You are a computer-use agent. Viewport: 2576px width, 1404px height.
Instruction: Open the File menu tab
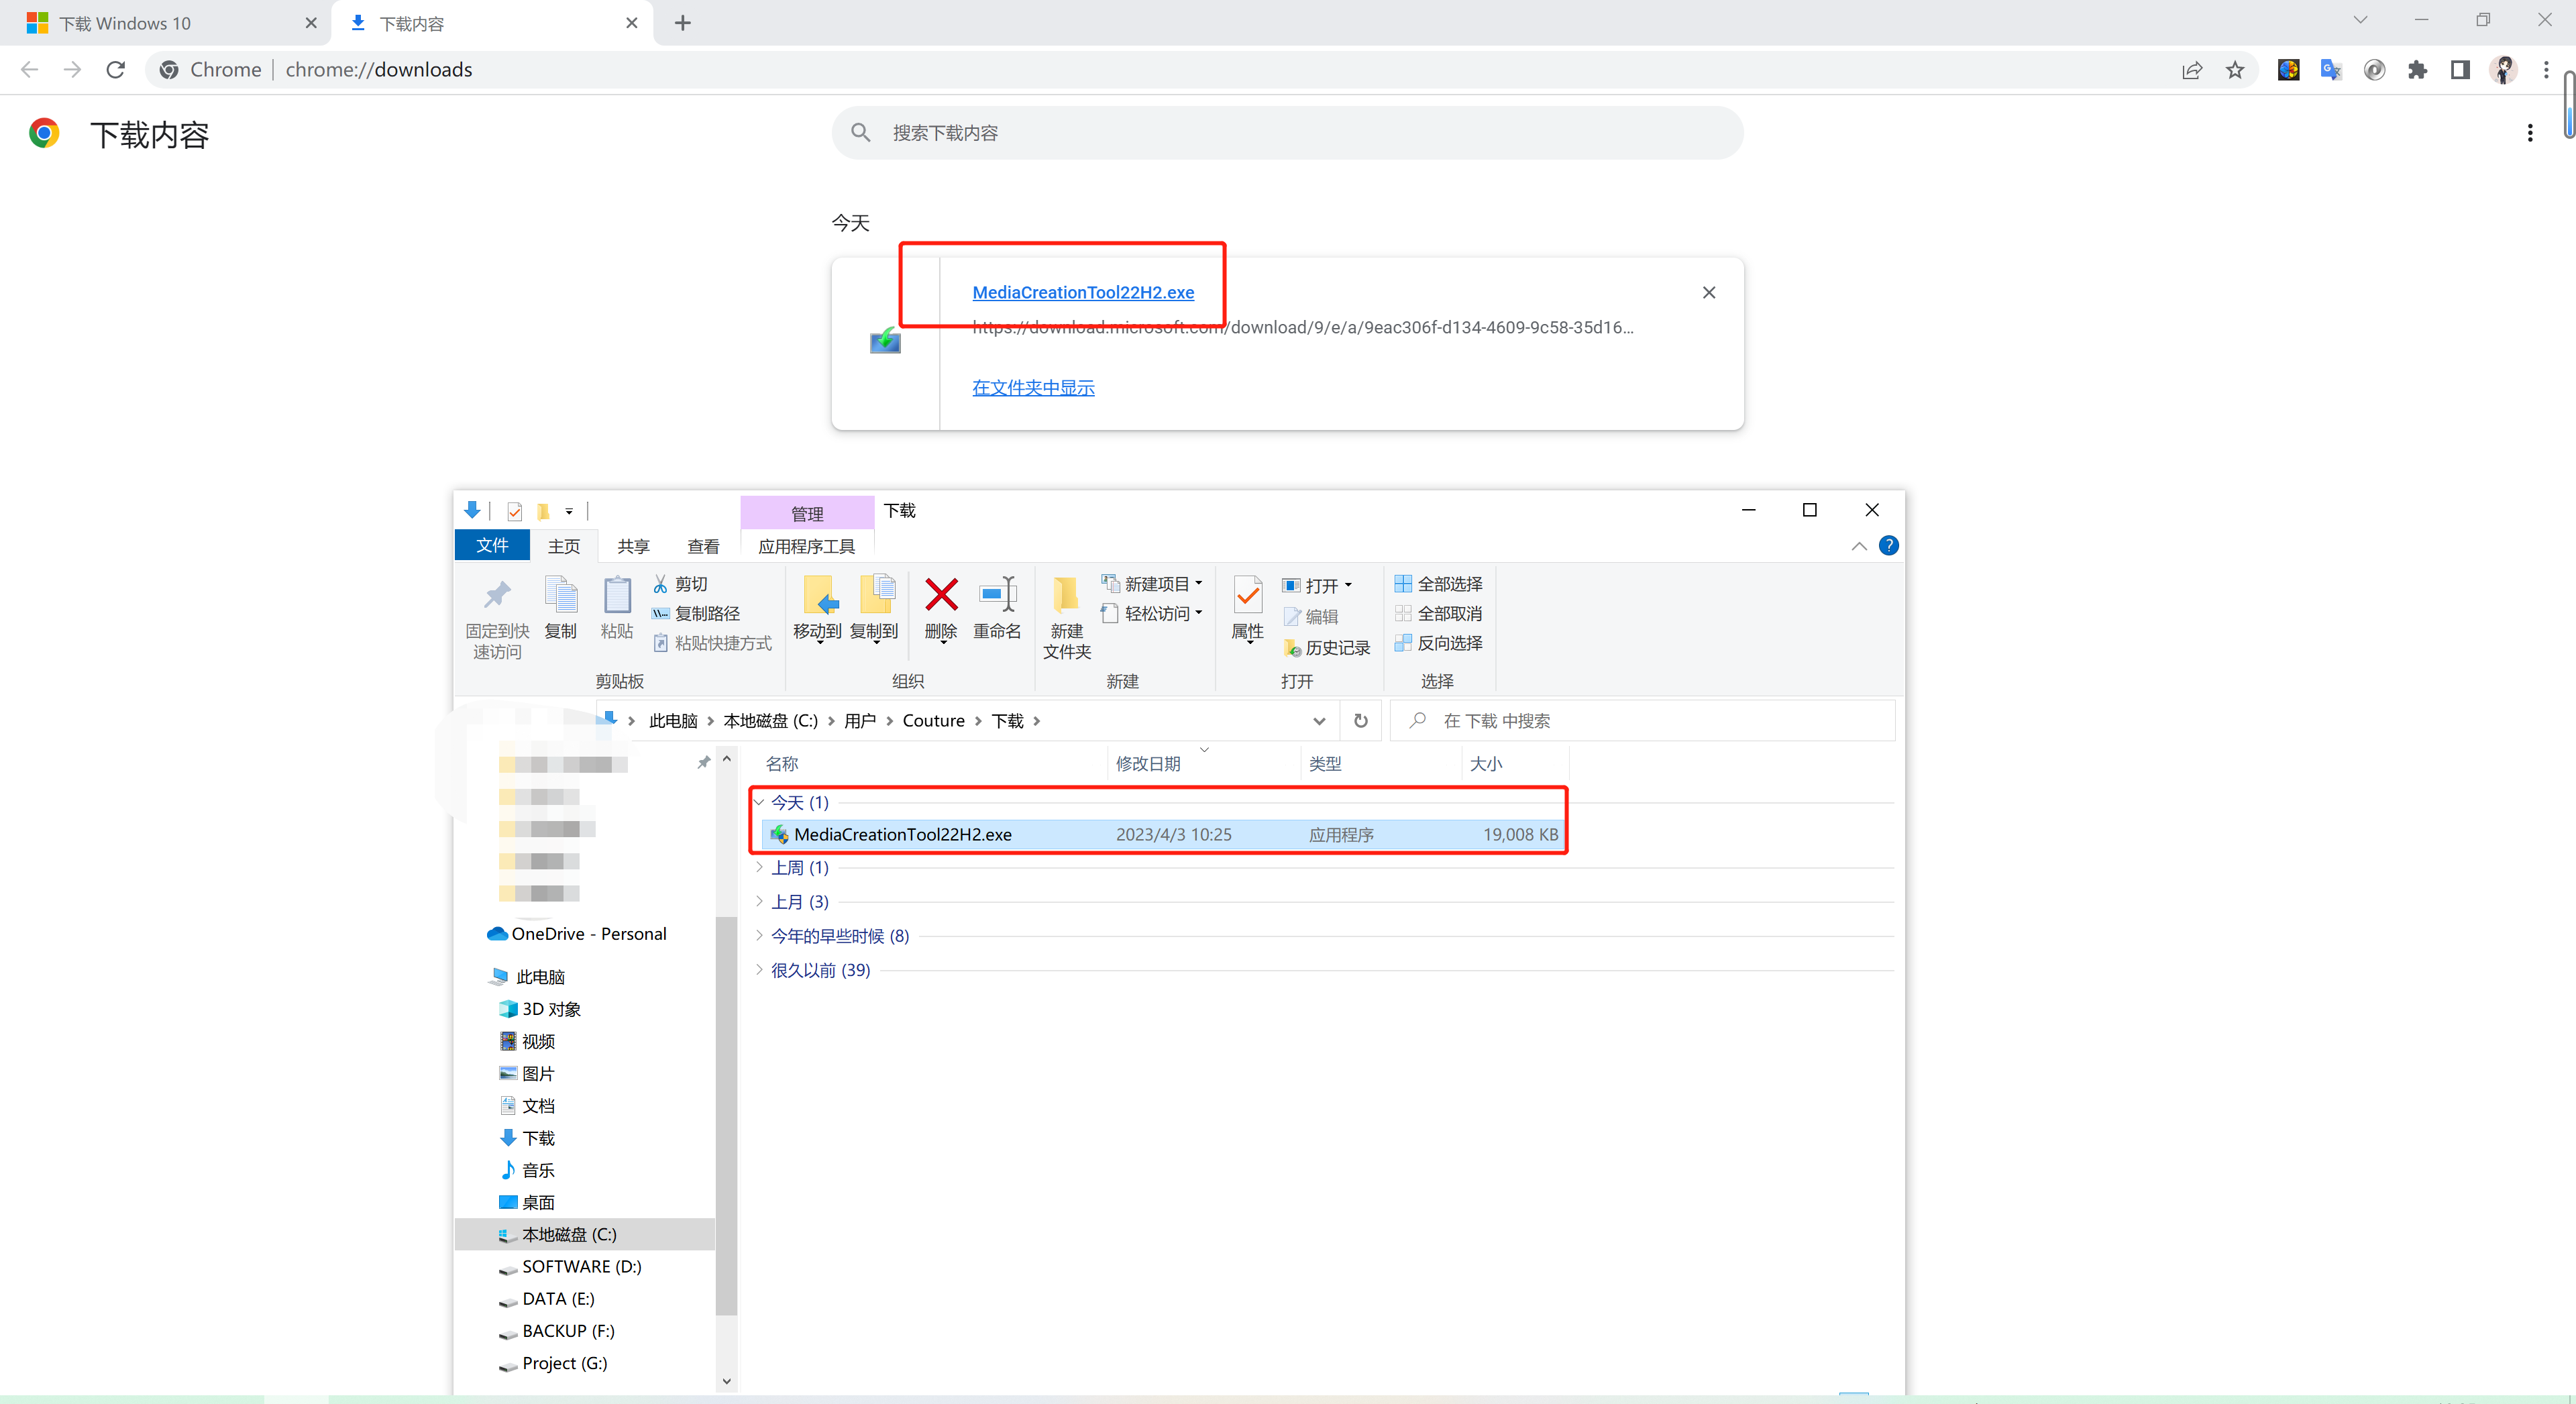[x=492, y=546]
